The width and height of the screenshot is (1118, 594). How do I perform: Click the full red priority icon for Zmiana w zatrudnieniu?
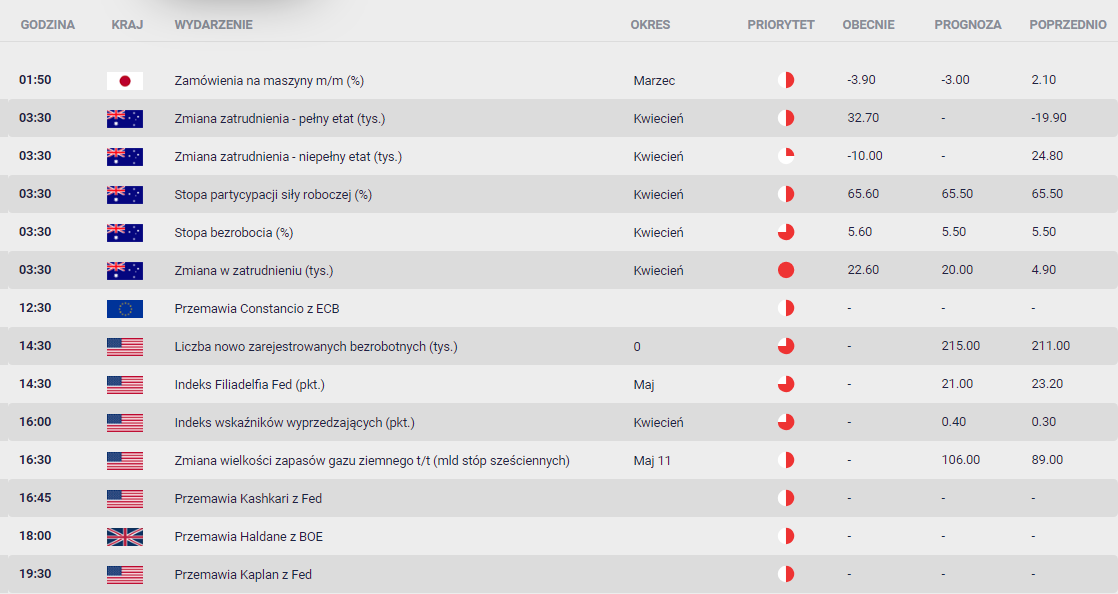(786, 270)
